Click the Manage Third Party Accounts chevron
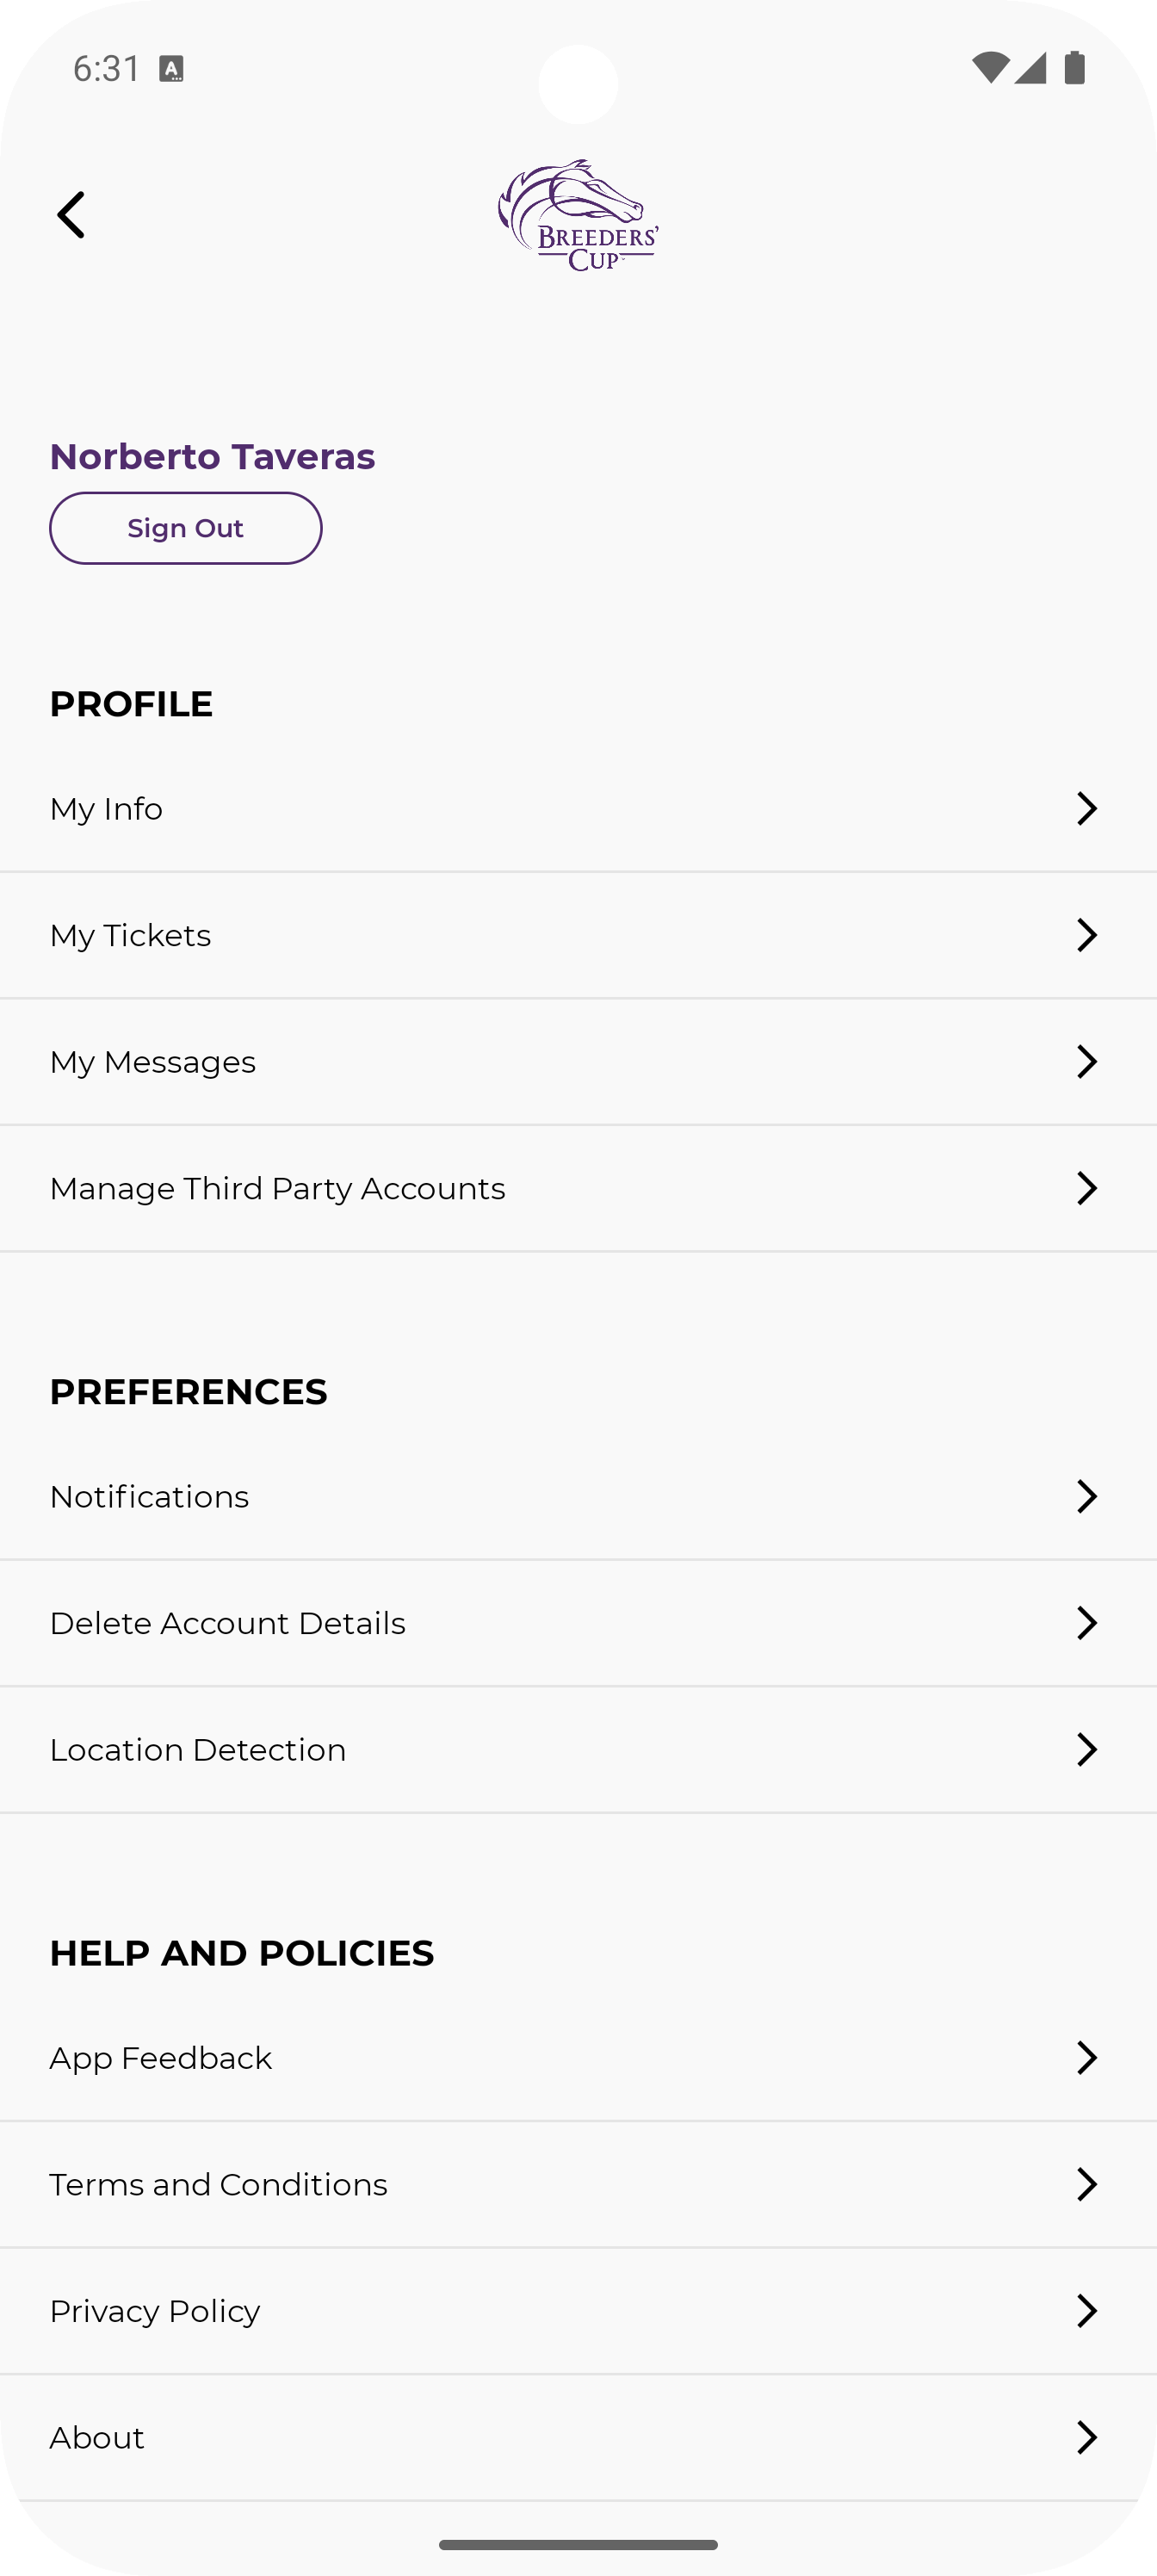The image size is (1157, 2576). click(1086, 1188)
